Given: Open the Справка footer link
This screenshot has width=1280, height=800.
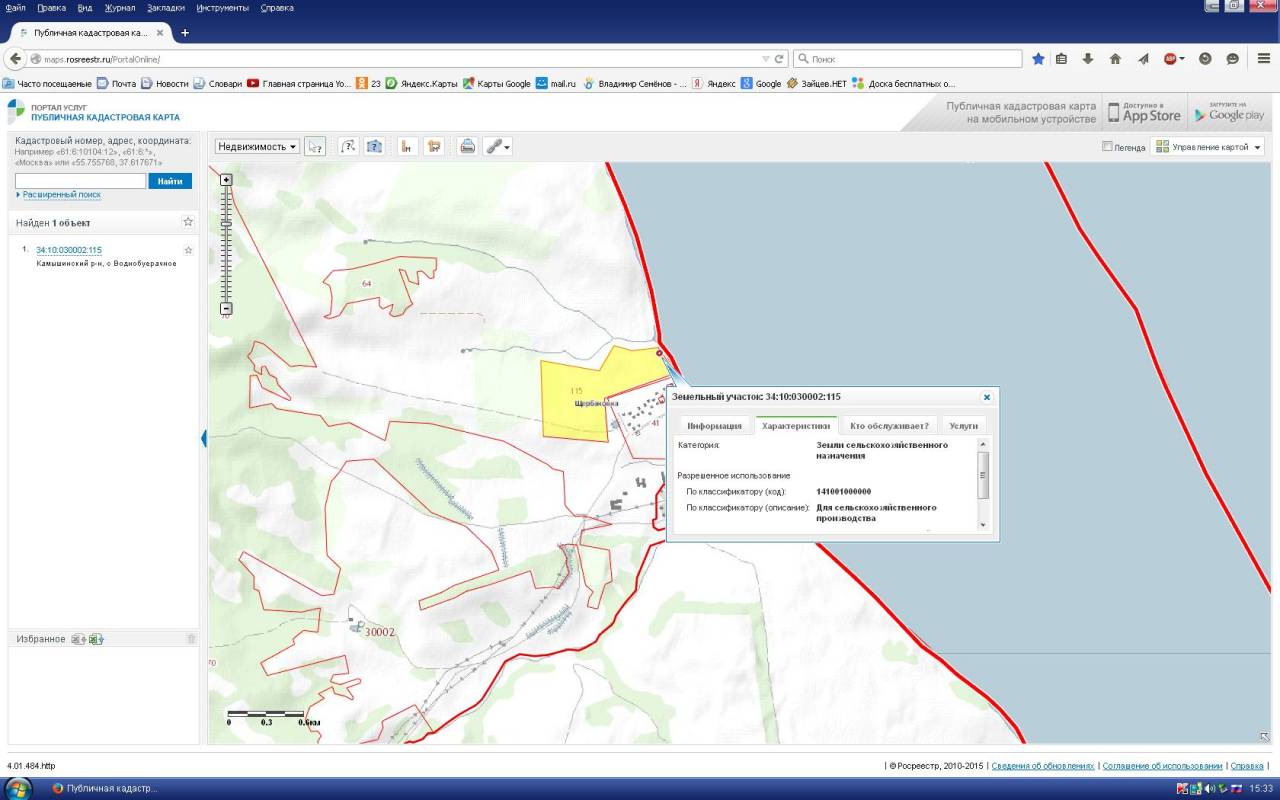Looking at the screenshot, I should click(x=1247, y=765).
